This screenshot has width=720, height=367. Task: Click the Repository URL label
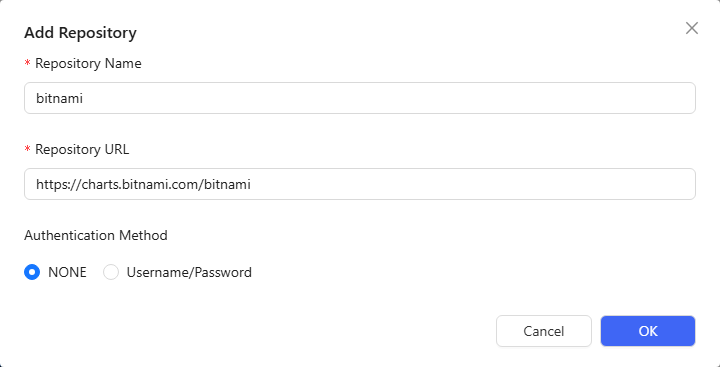coord(82,149)
